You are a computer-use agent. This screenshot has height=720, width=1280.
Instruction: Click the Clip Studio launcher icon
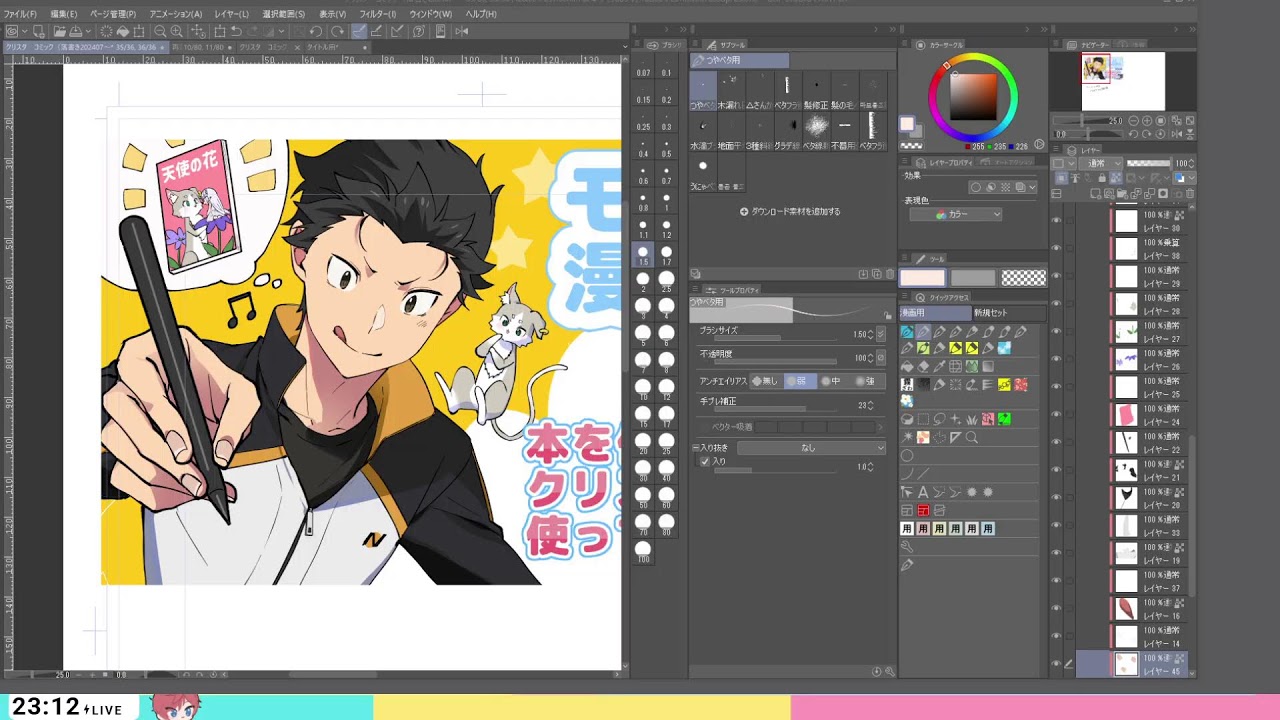[x=12, y=31]
